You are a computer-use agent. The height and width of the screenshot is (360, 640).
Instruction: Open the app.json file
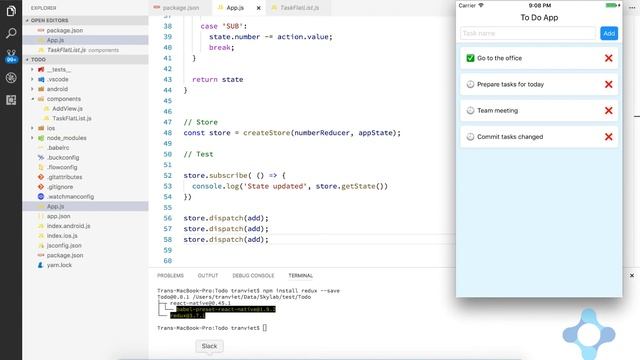58,216
